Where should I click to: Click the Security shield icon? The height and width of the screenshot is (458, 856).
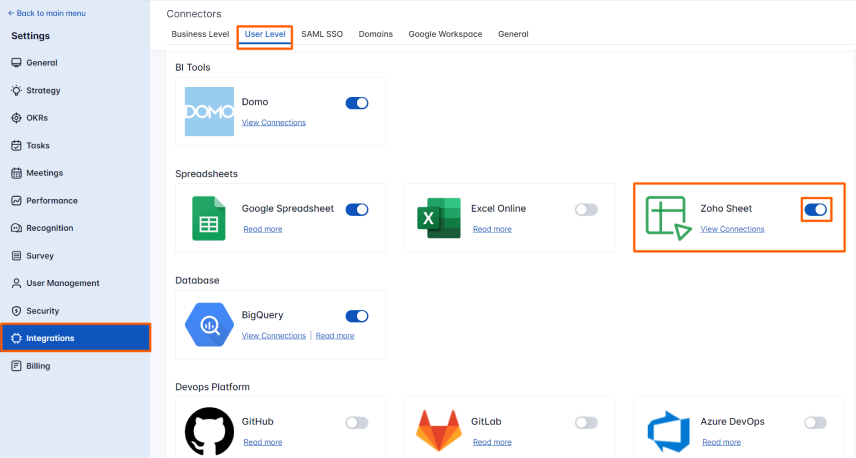point(16,311)
